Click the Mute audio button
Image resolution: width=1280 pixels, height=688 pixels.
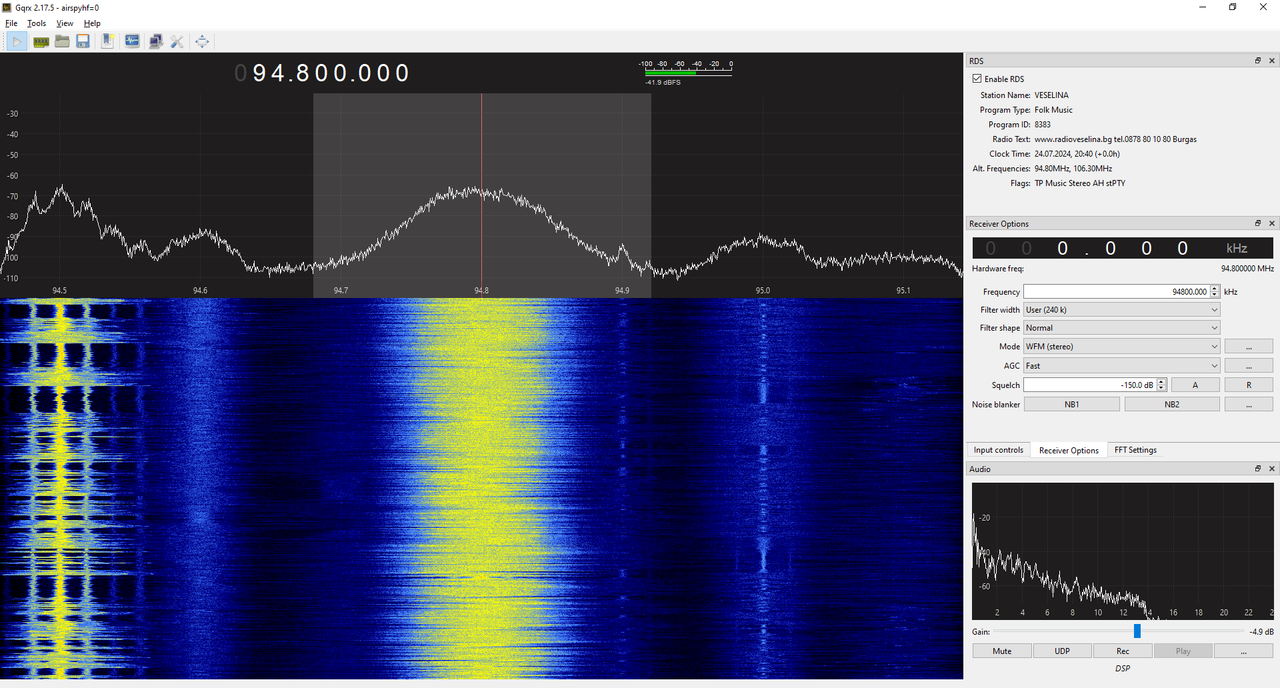(x=1002, y=651)
